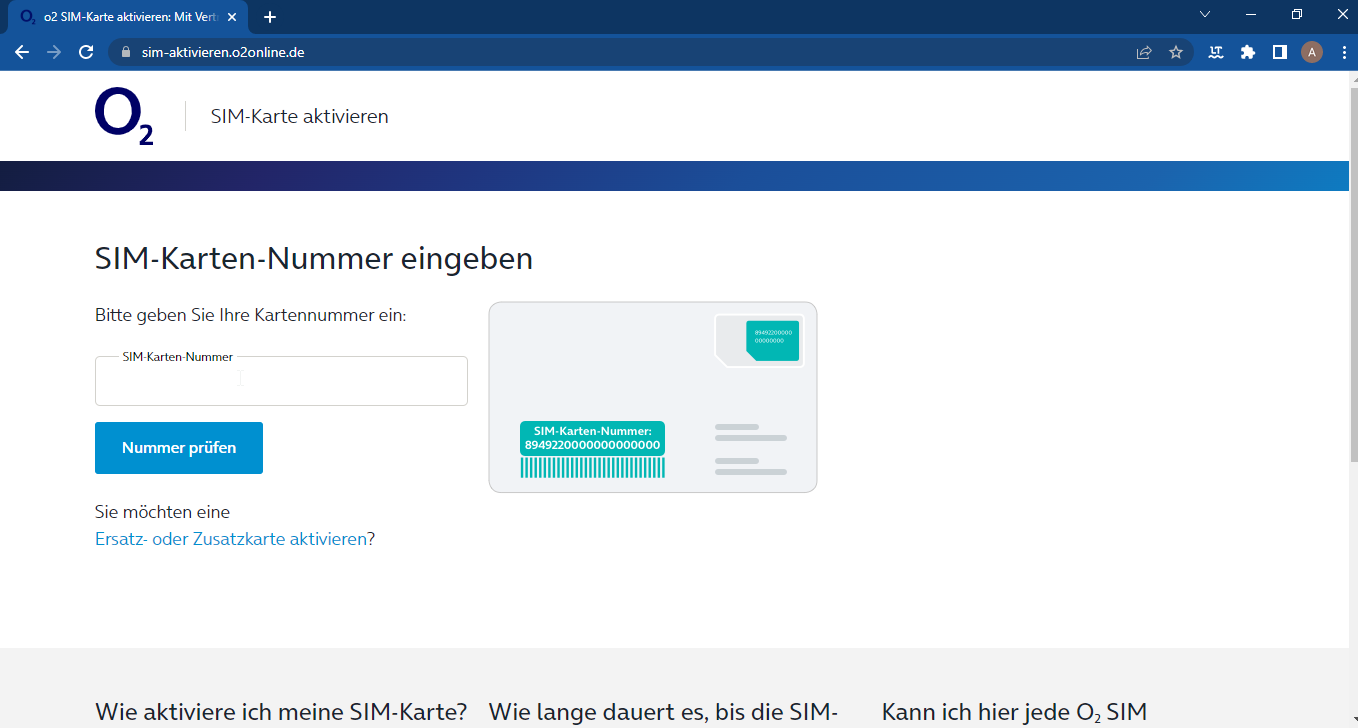Viewport: 1358px width, 728px height.
Task: Click the heading SIM-Karten-Nummer eingeben
Action: pyautogui.click(x=314, y=259)
